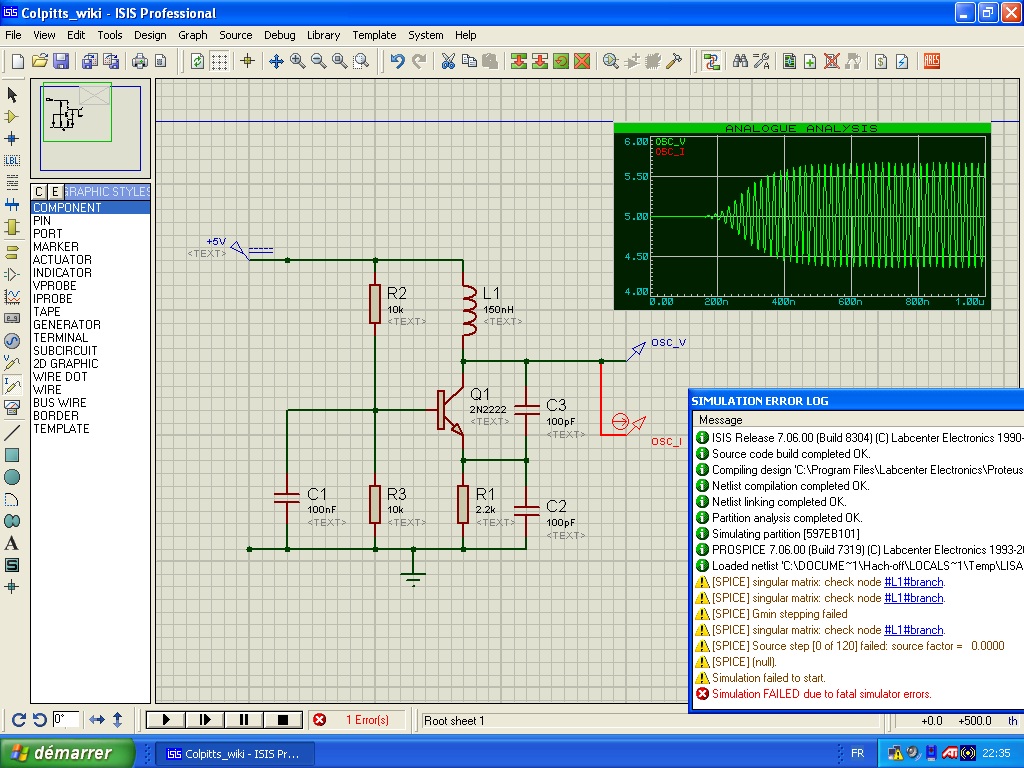Screen dimensions: 1024x768
Task: Open the Debug menu
Action: 279,35
